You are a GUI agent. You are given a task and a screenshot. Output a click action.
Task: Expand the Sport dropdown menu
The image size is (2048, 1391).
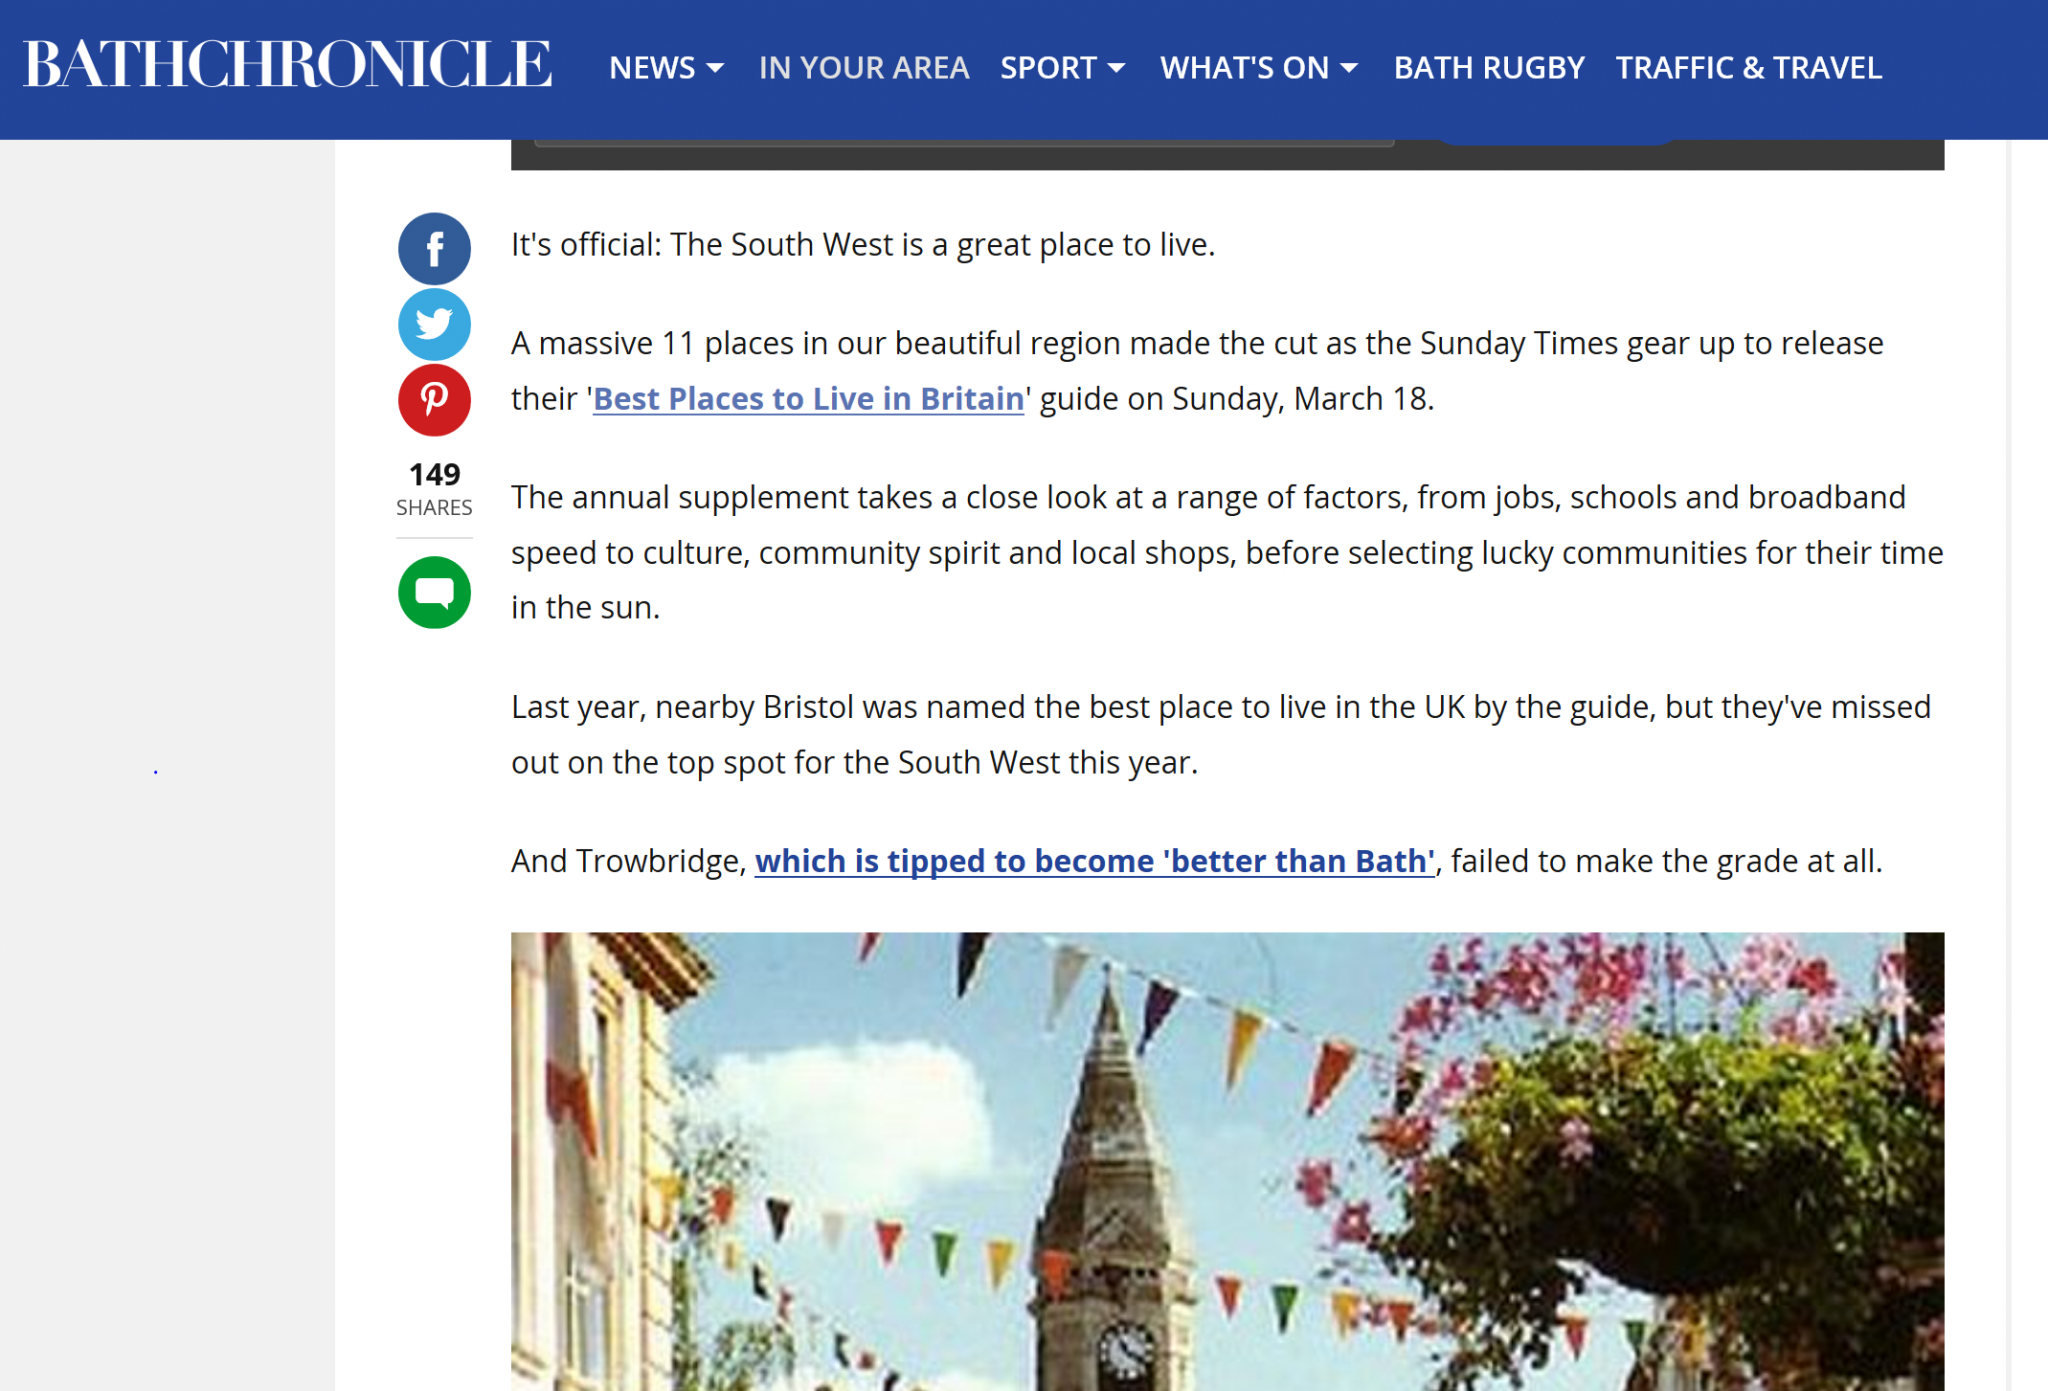(1062, 68)
